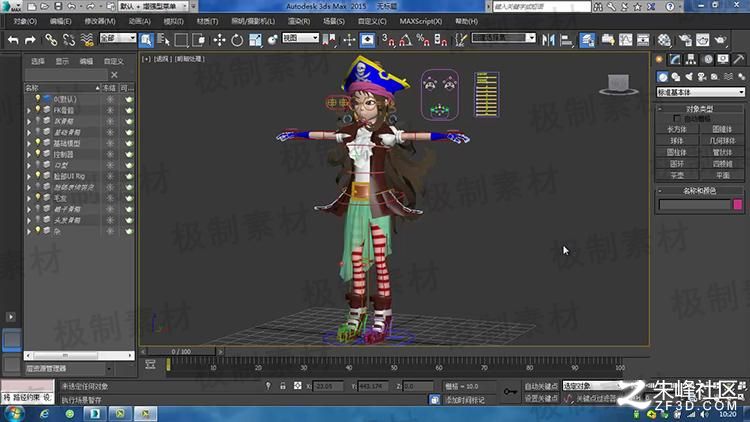This screenshot has height=422, width=750.
Task: Open the Material Editor icon
Action: [664, 40]
